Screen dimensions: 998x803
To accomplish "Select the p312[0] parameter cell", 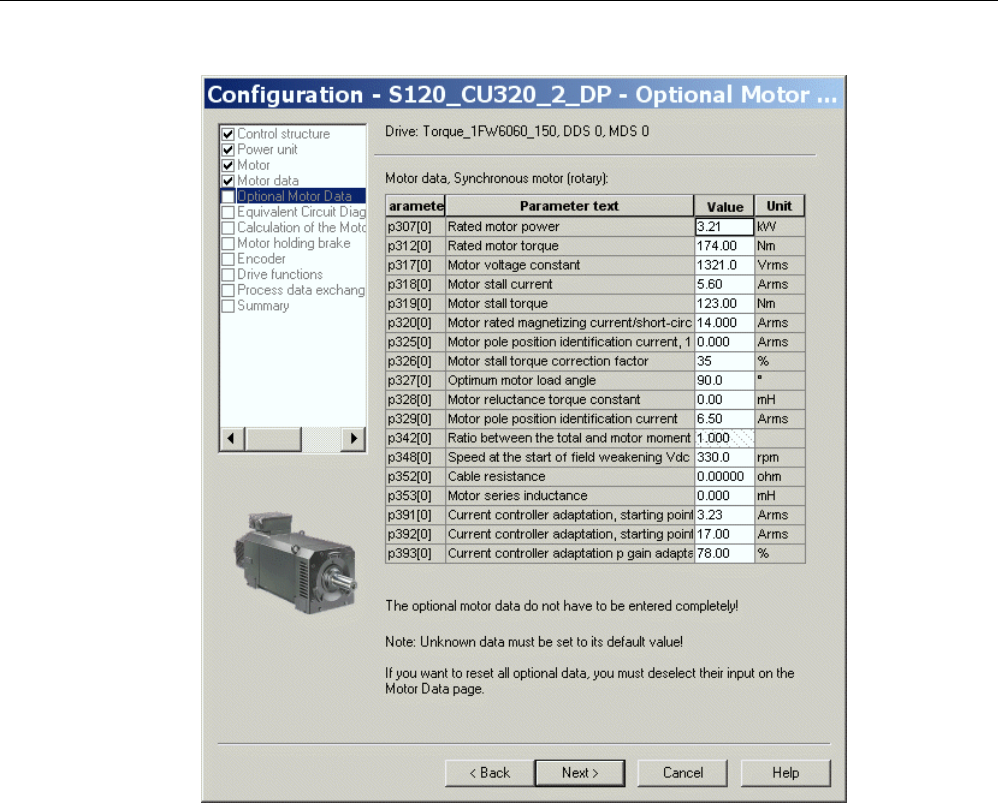I will coord(415,246).
